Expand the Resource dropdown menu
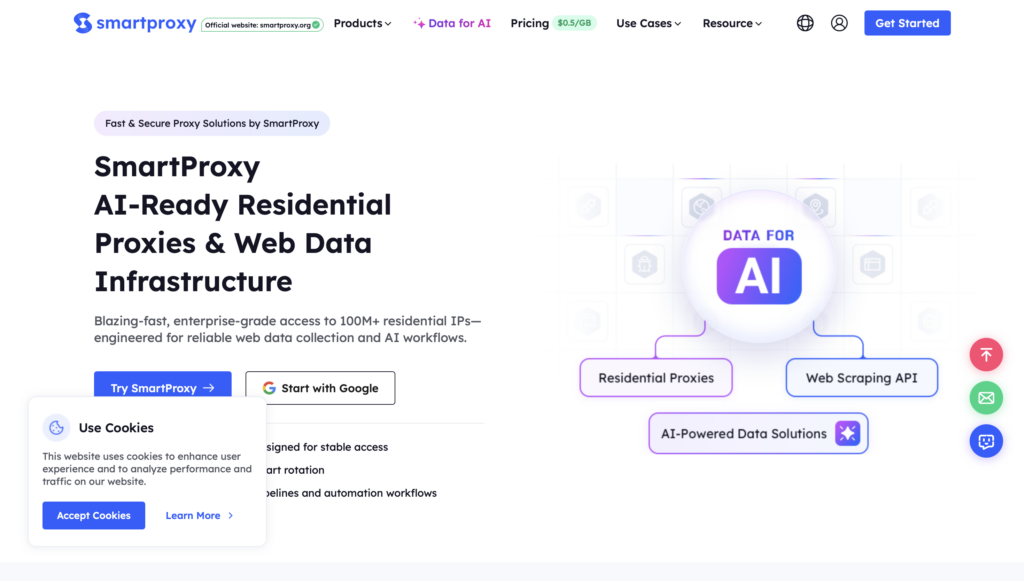Screen dimensions: 1024x581 tap(732, 23)
